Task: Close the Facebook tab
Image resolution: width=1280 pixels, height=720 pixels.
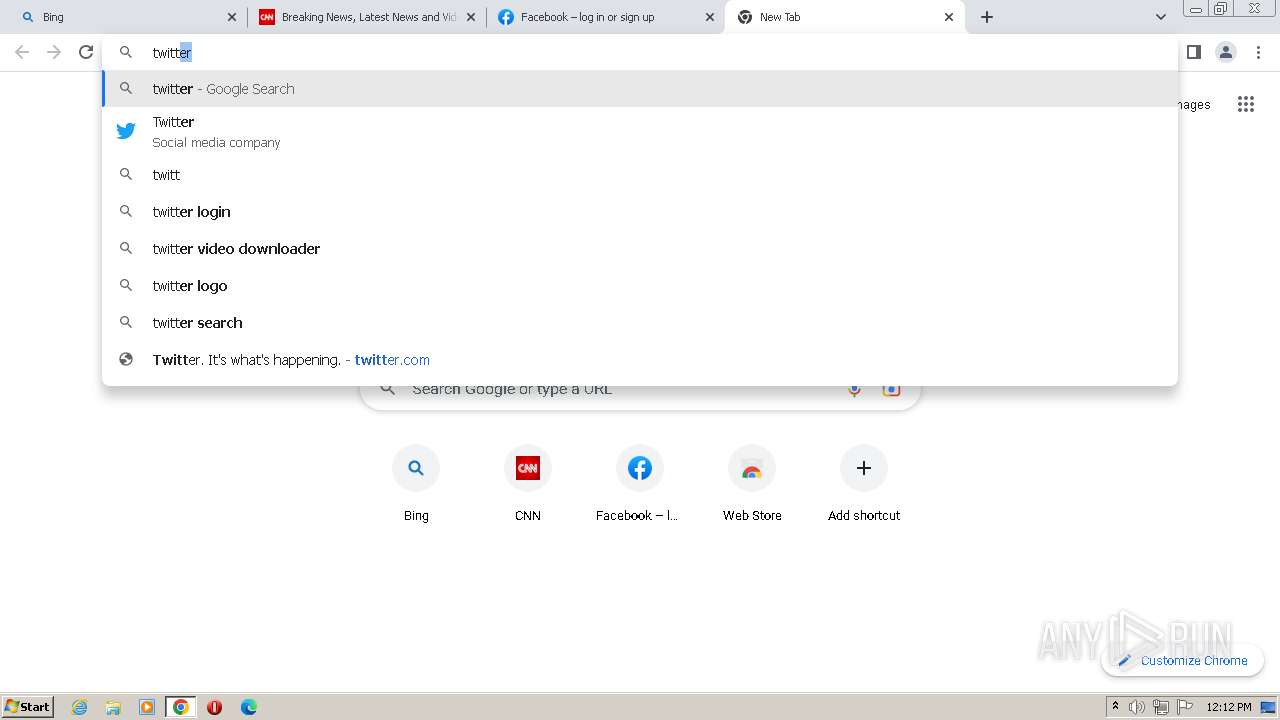Action: [710, 17]
